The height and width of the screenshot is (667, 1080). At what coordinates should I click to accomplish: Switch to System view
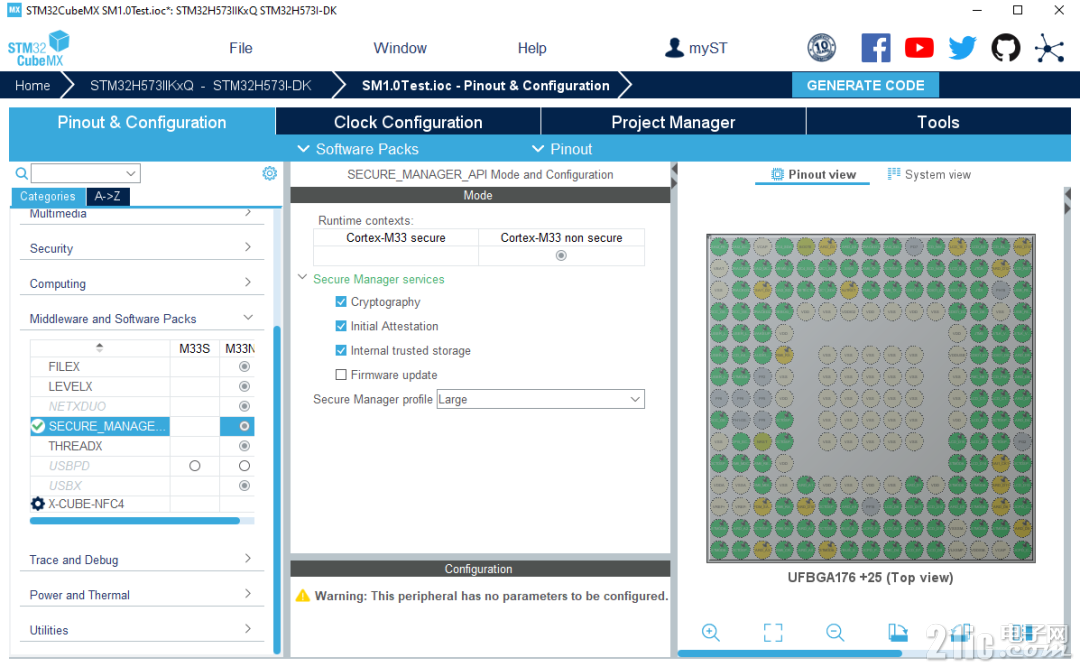click(929, 174)
